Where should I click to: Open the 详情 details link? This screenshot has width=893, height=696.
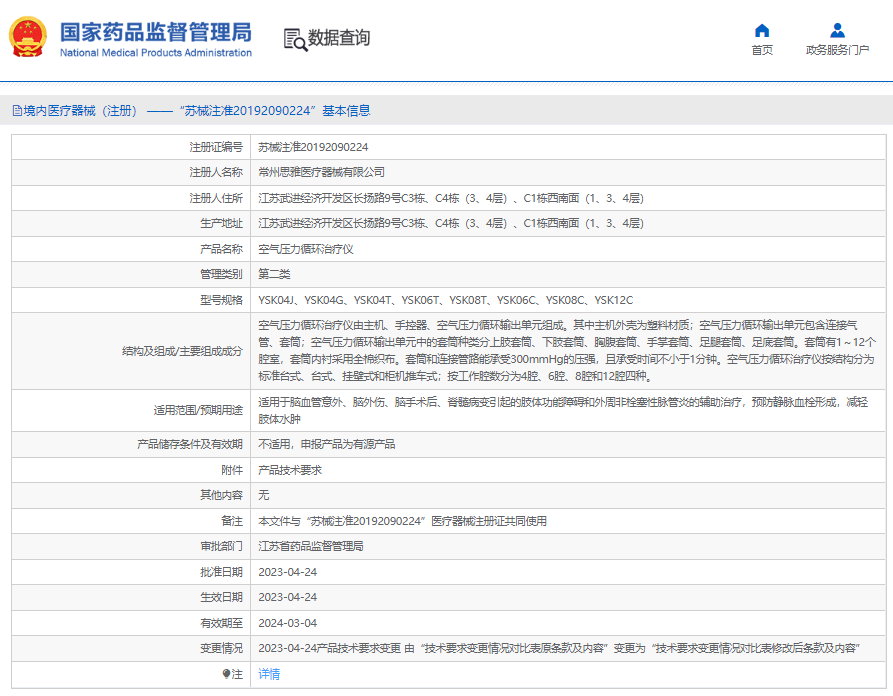269,674
